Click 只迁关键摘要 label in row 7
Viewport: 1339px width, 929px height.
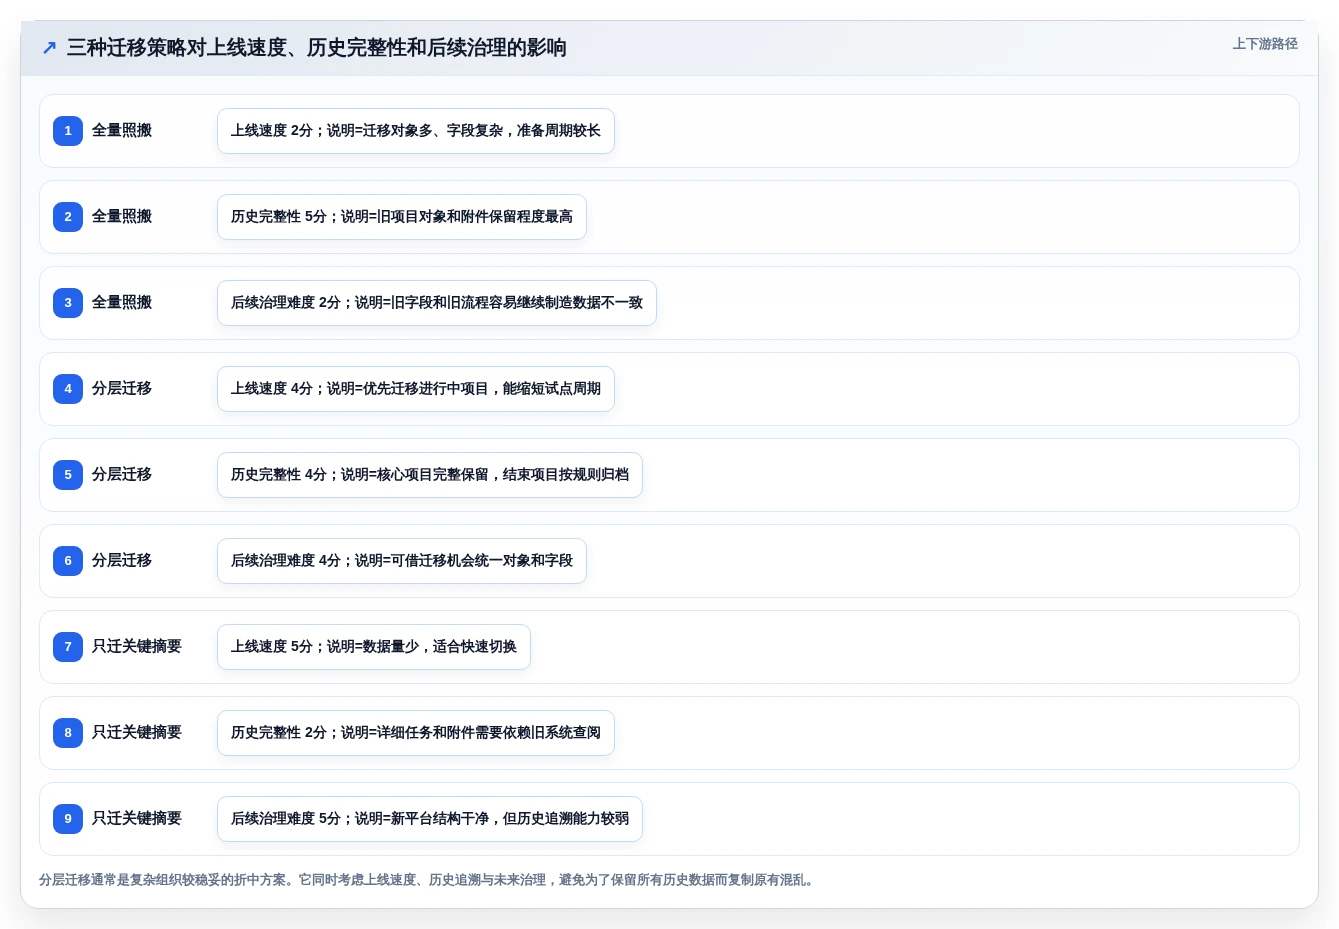pos(137,647)
